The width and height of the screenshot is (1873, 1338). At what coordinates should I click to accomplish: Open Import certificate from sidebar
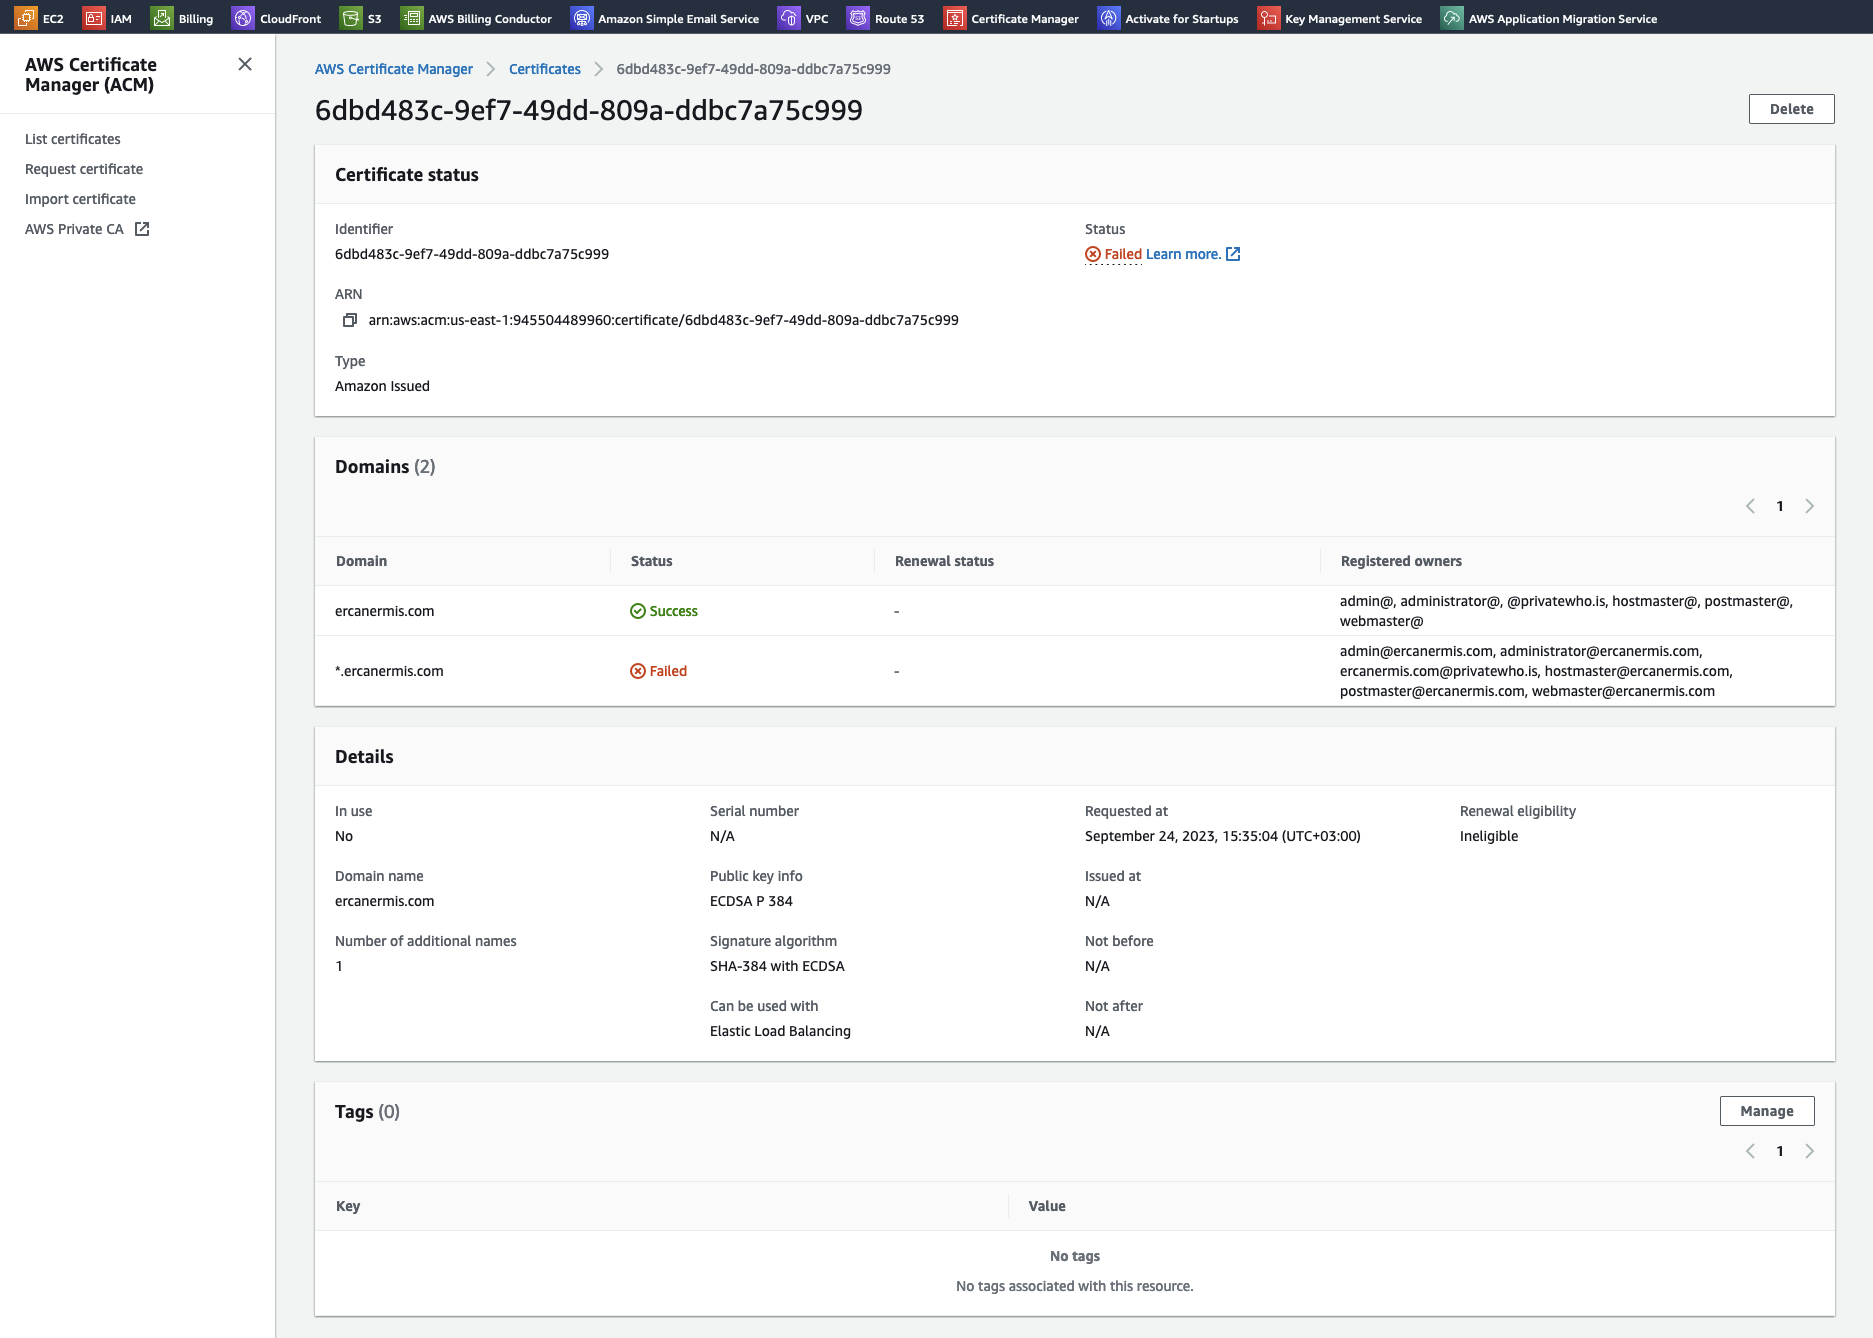coord(80,199)
